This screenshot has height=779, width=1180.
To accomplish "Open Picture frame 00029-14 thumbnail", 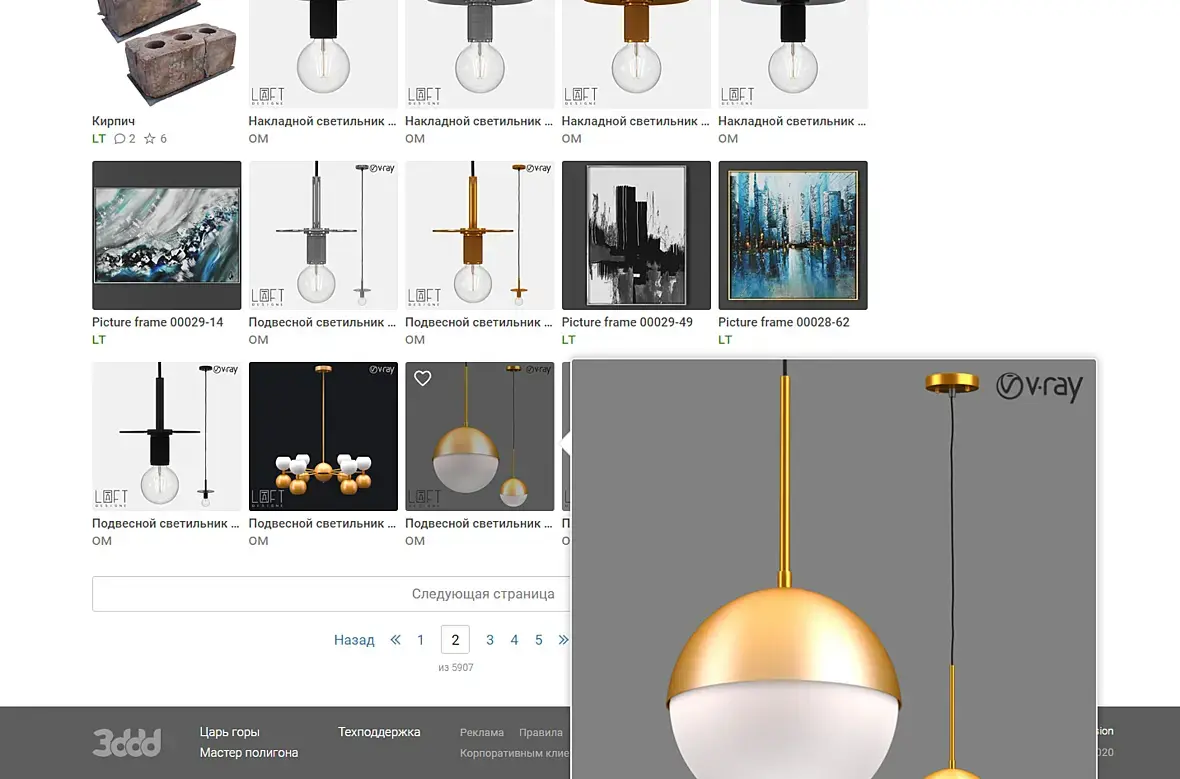I will point(166,235).
